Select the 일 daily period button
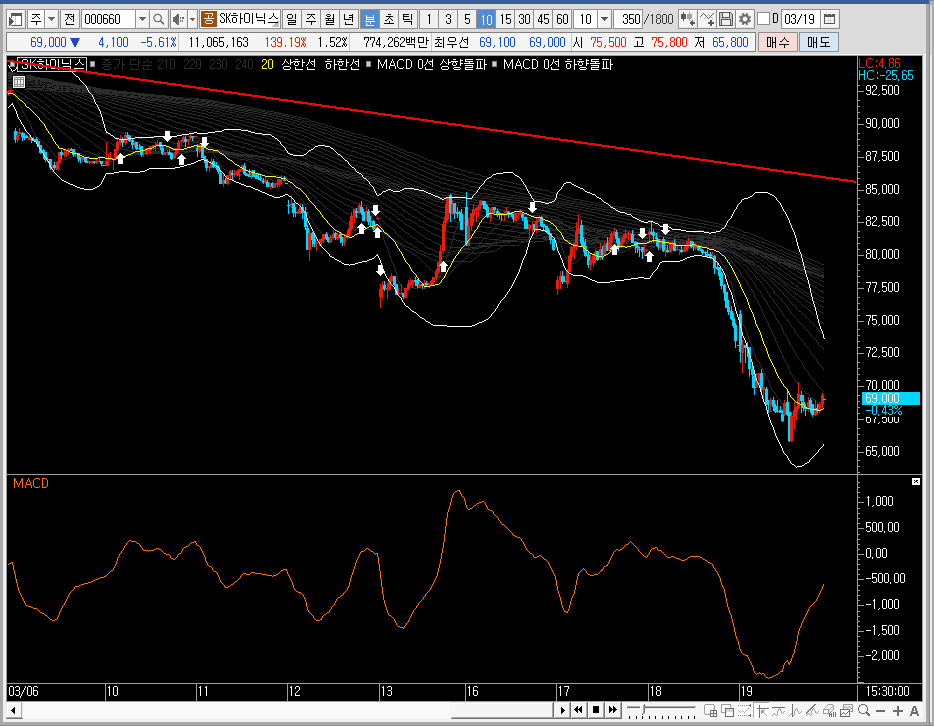The height and width of the screenshot is (726, 934). point(291,20)
